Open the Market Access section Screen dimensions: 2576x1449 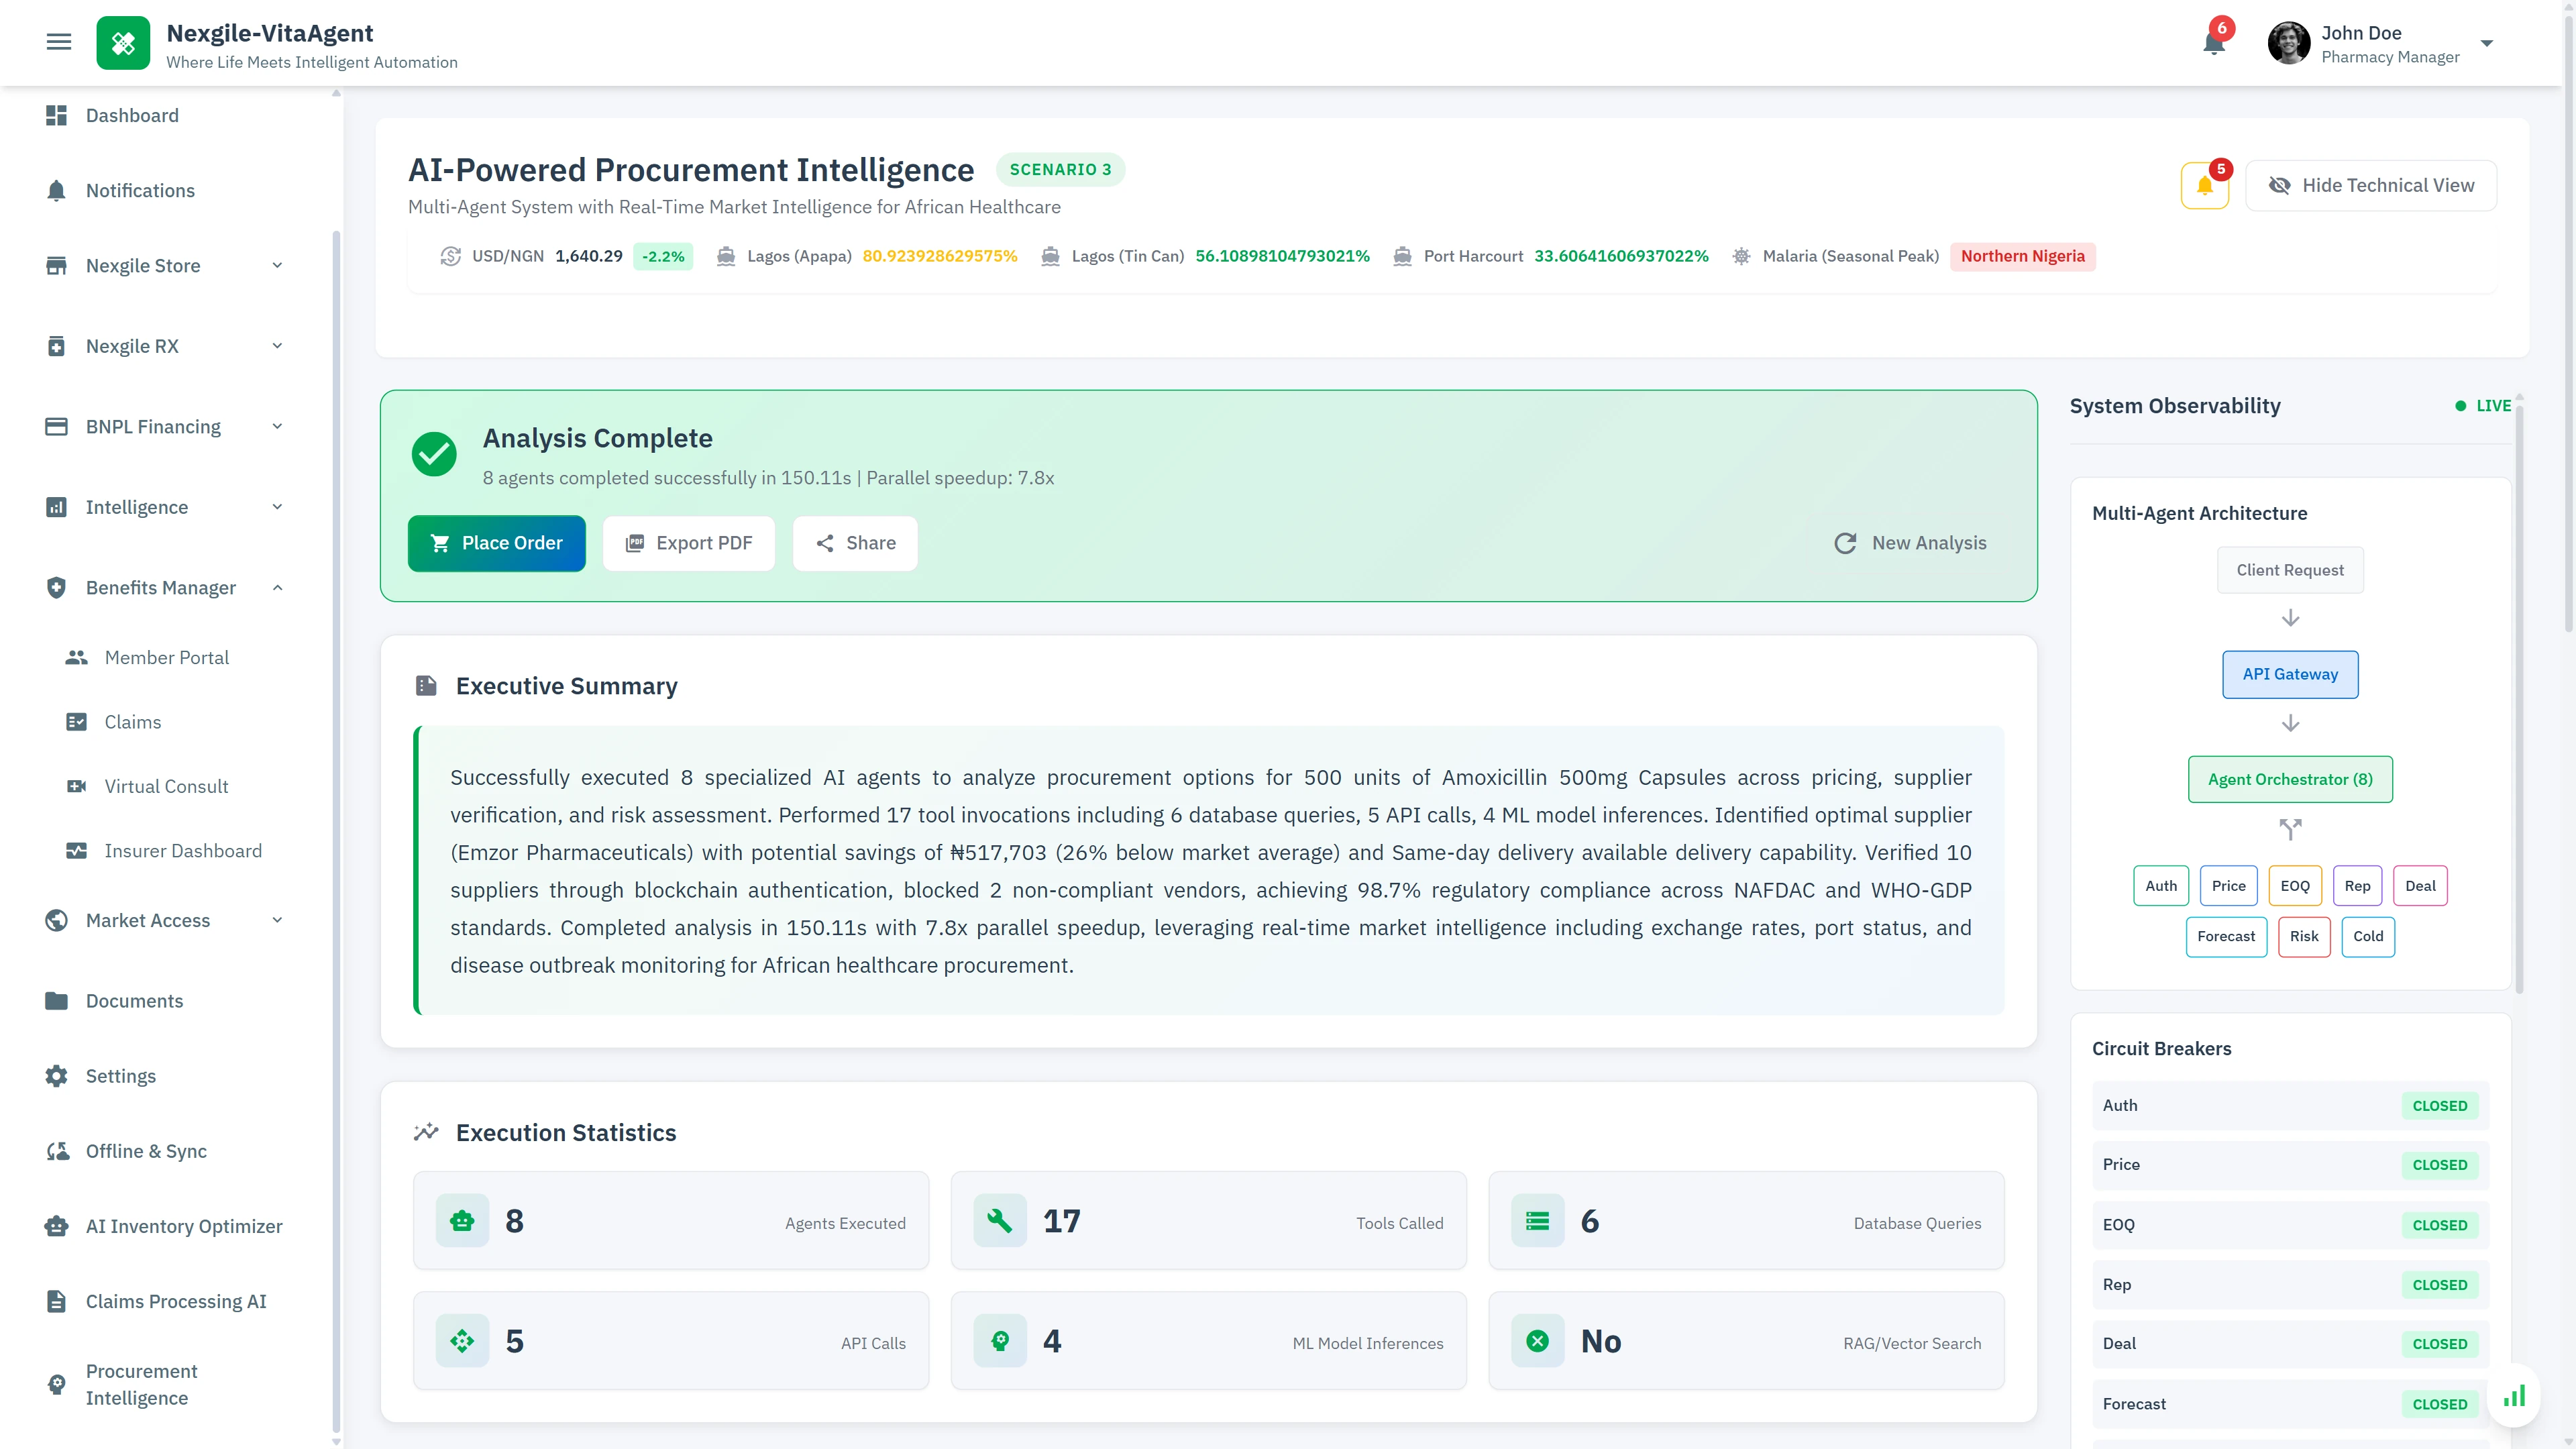(148, 920)
